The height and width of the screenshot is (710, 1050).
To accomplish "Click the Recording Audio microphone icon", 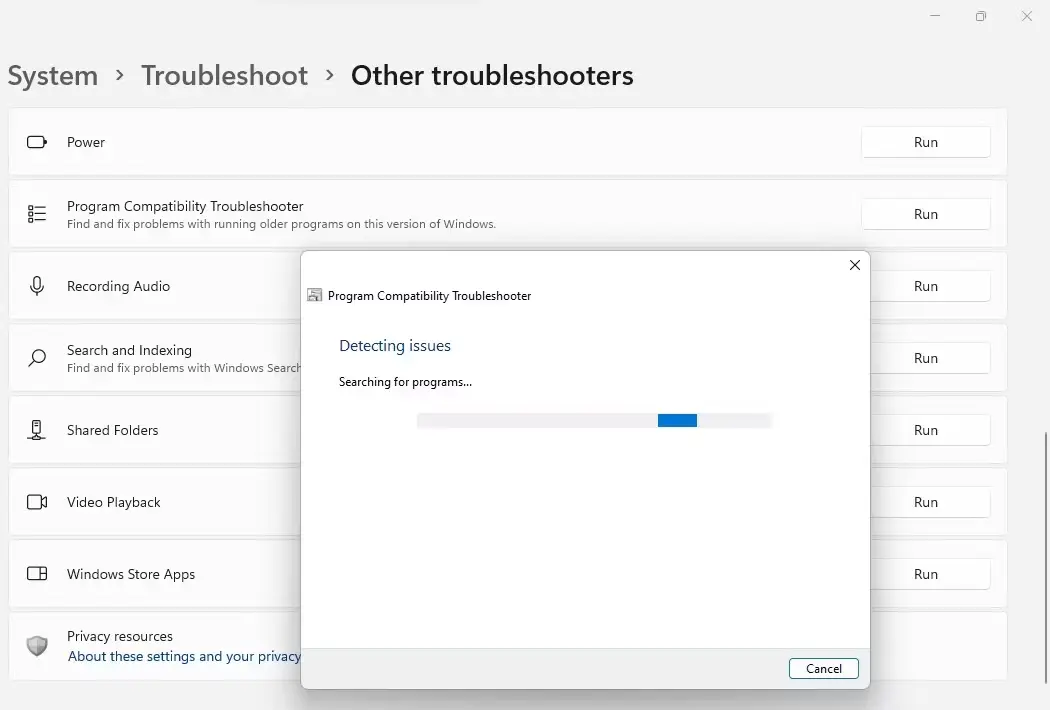I will click(x=37, y=286).
